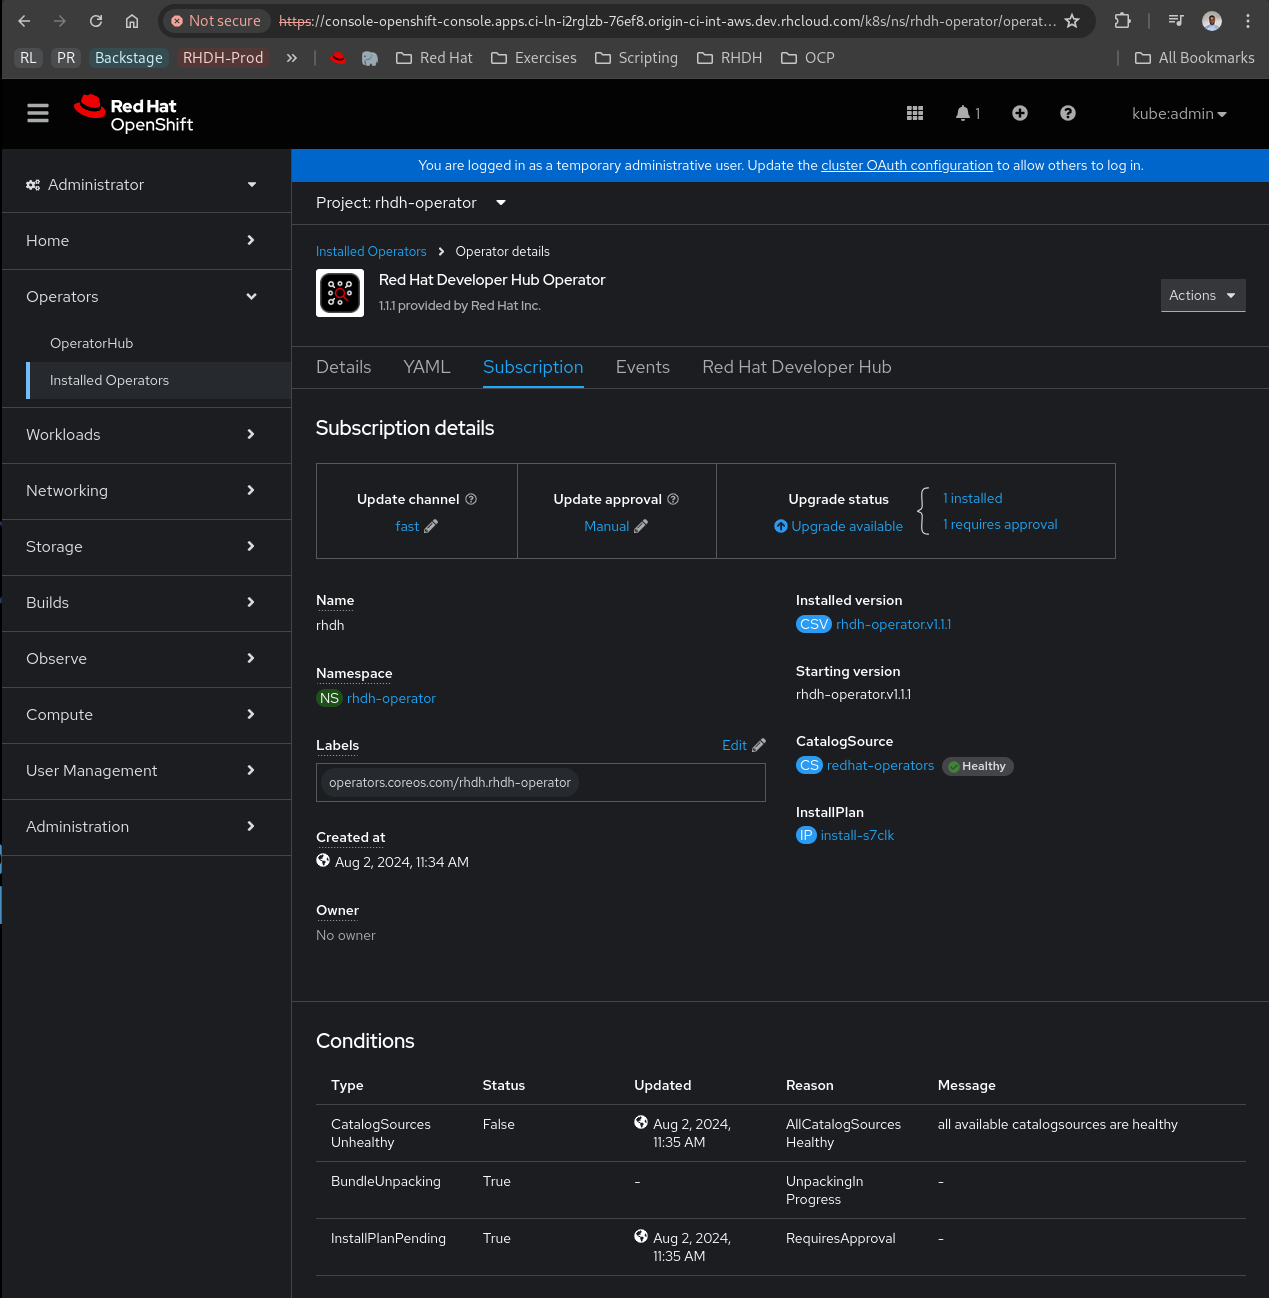
Task: Click the plus import icon in header
Action: (x=1019, y=113)
